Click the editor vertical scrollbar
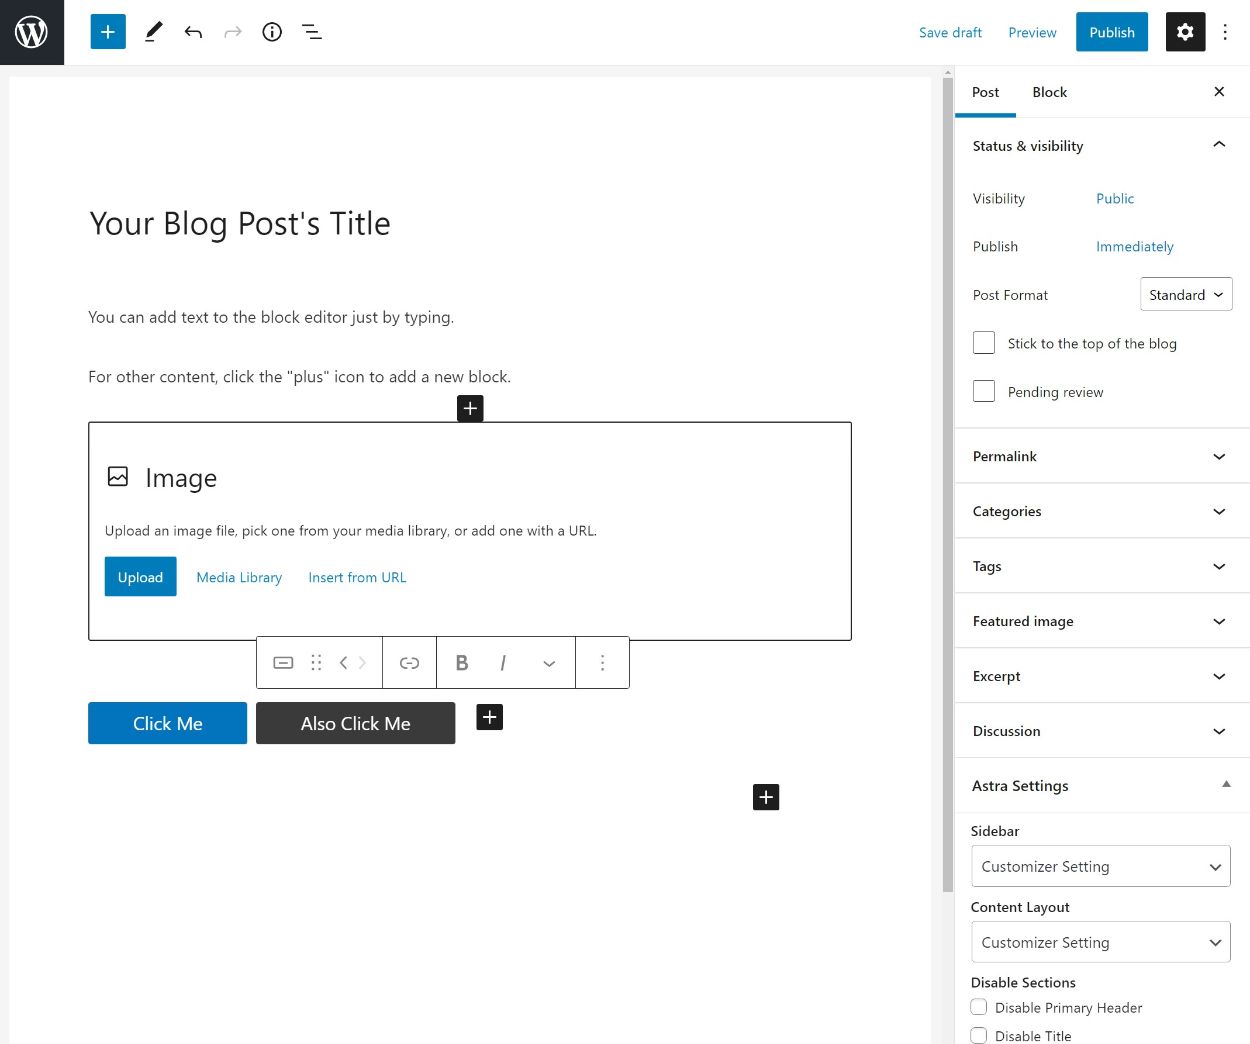Viewport: 1250px width, 1044px height. pyautogui.click(x=948, y=484)
